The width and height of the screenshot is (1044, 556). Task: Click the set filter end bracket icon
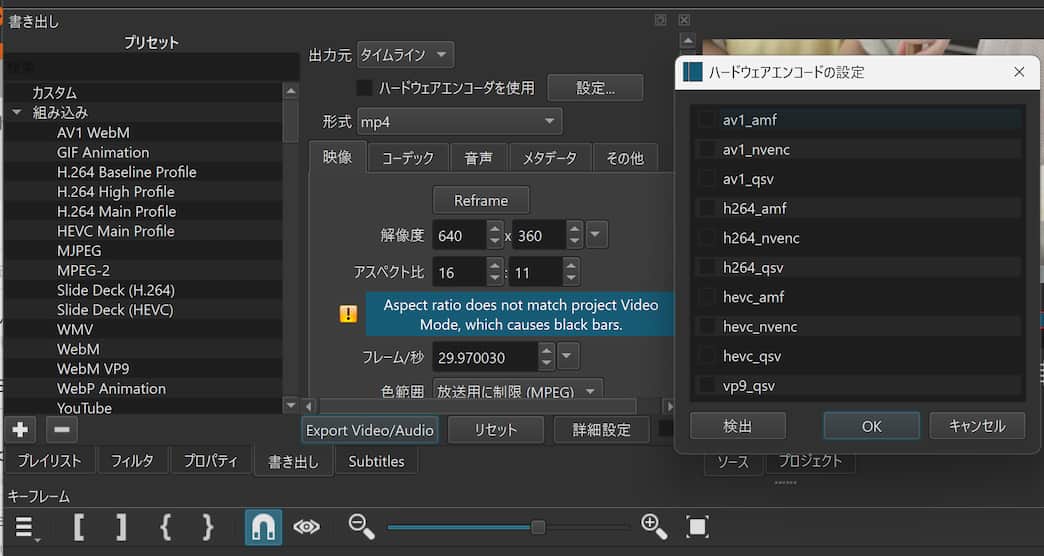(x=121, y=527)
